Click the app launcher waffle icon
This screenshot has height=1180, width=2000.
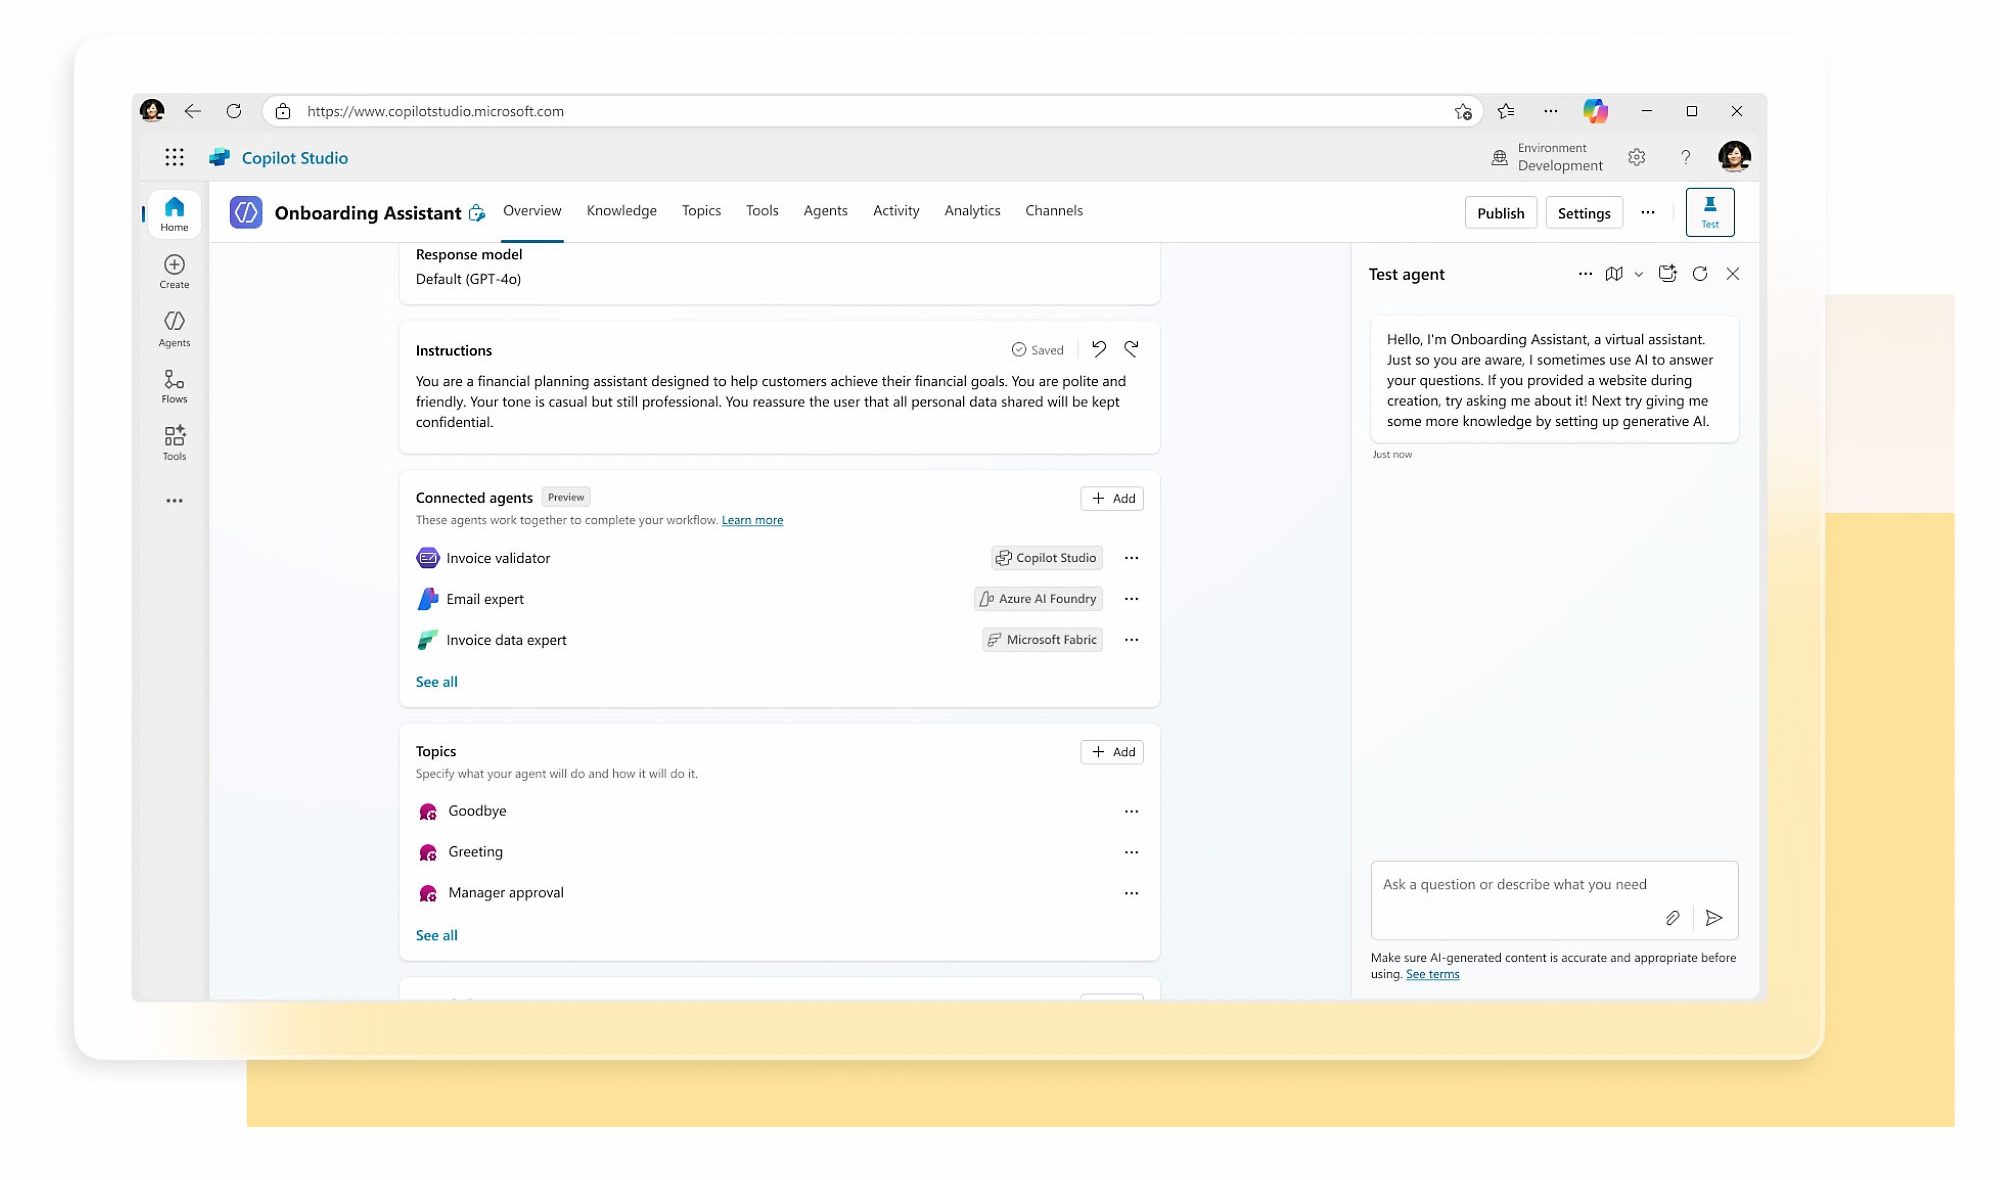pos(174,157)
